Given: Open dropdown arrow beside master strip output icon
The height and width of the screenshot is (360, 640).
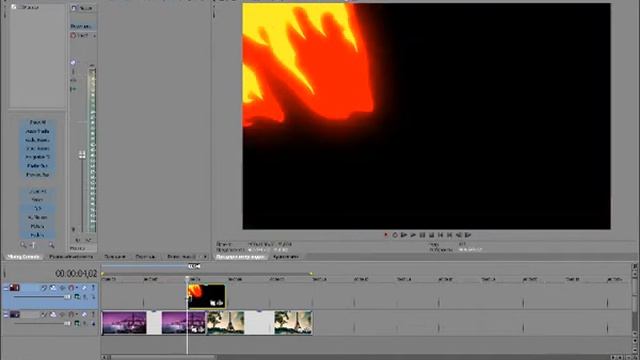Looking at the screenshot, I should click(94, 36).
